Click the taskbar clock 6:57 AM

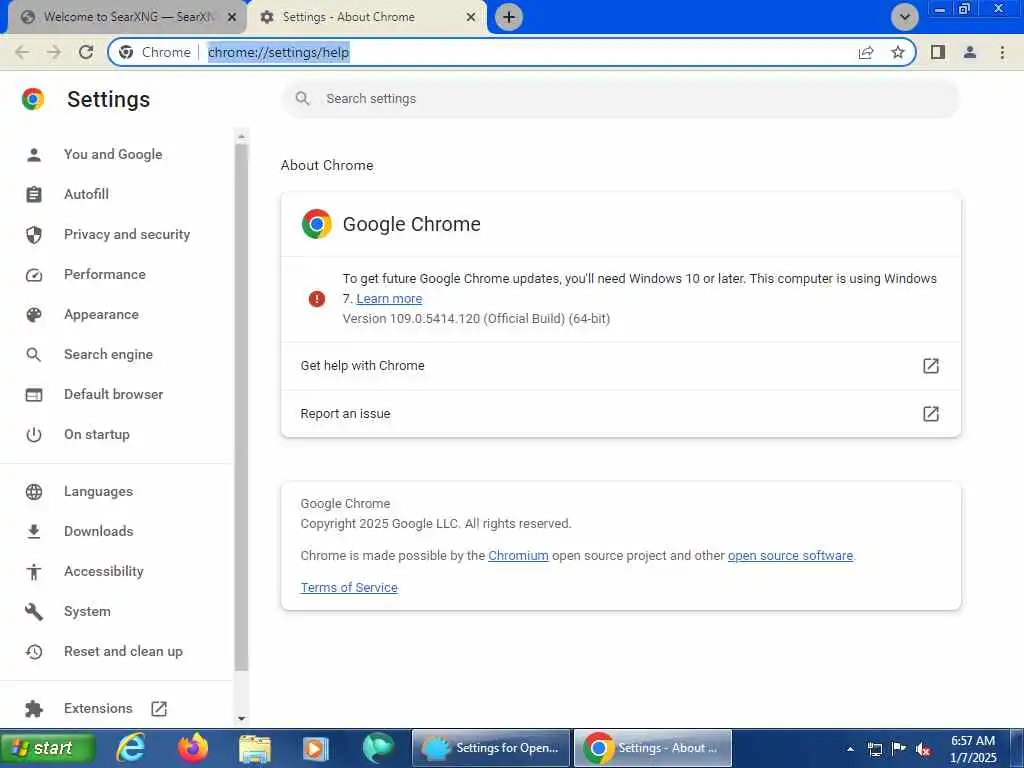coord(973,749)
